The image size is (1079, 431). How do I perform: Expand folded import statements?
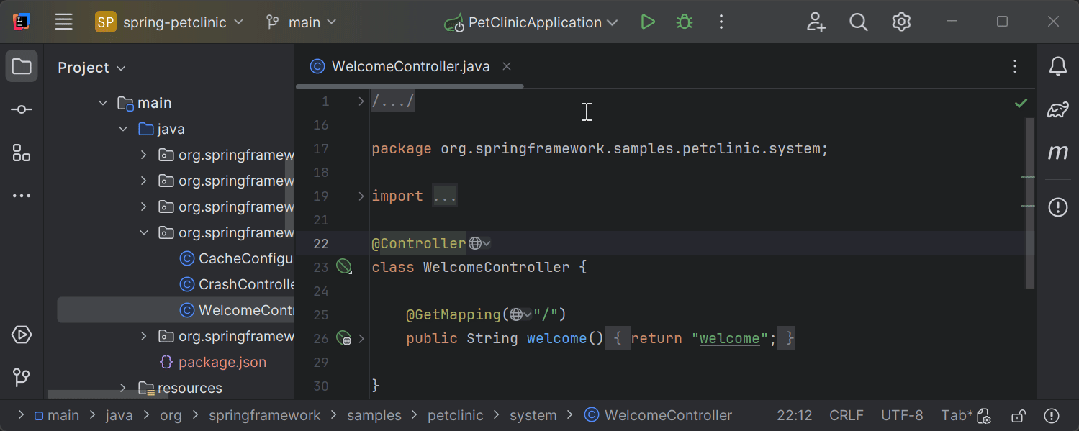pos(361,196)
